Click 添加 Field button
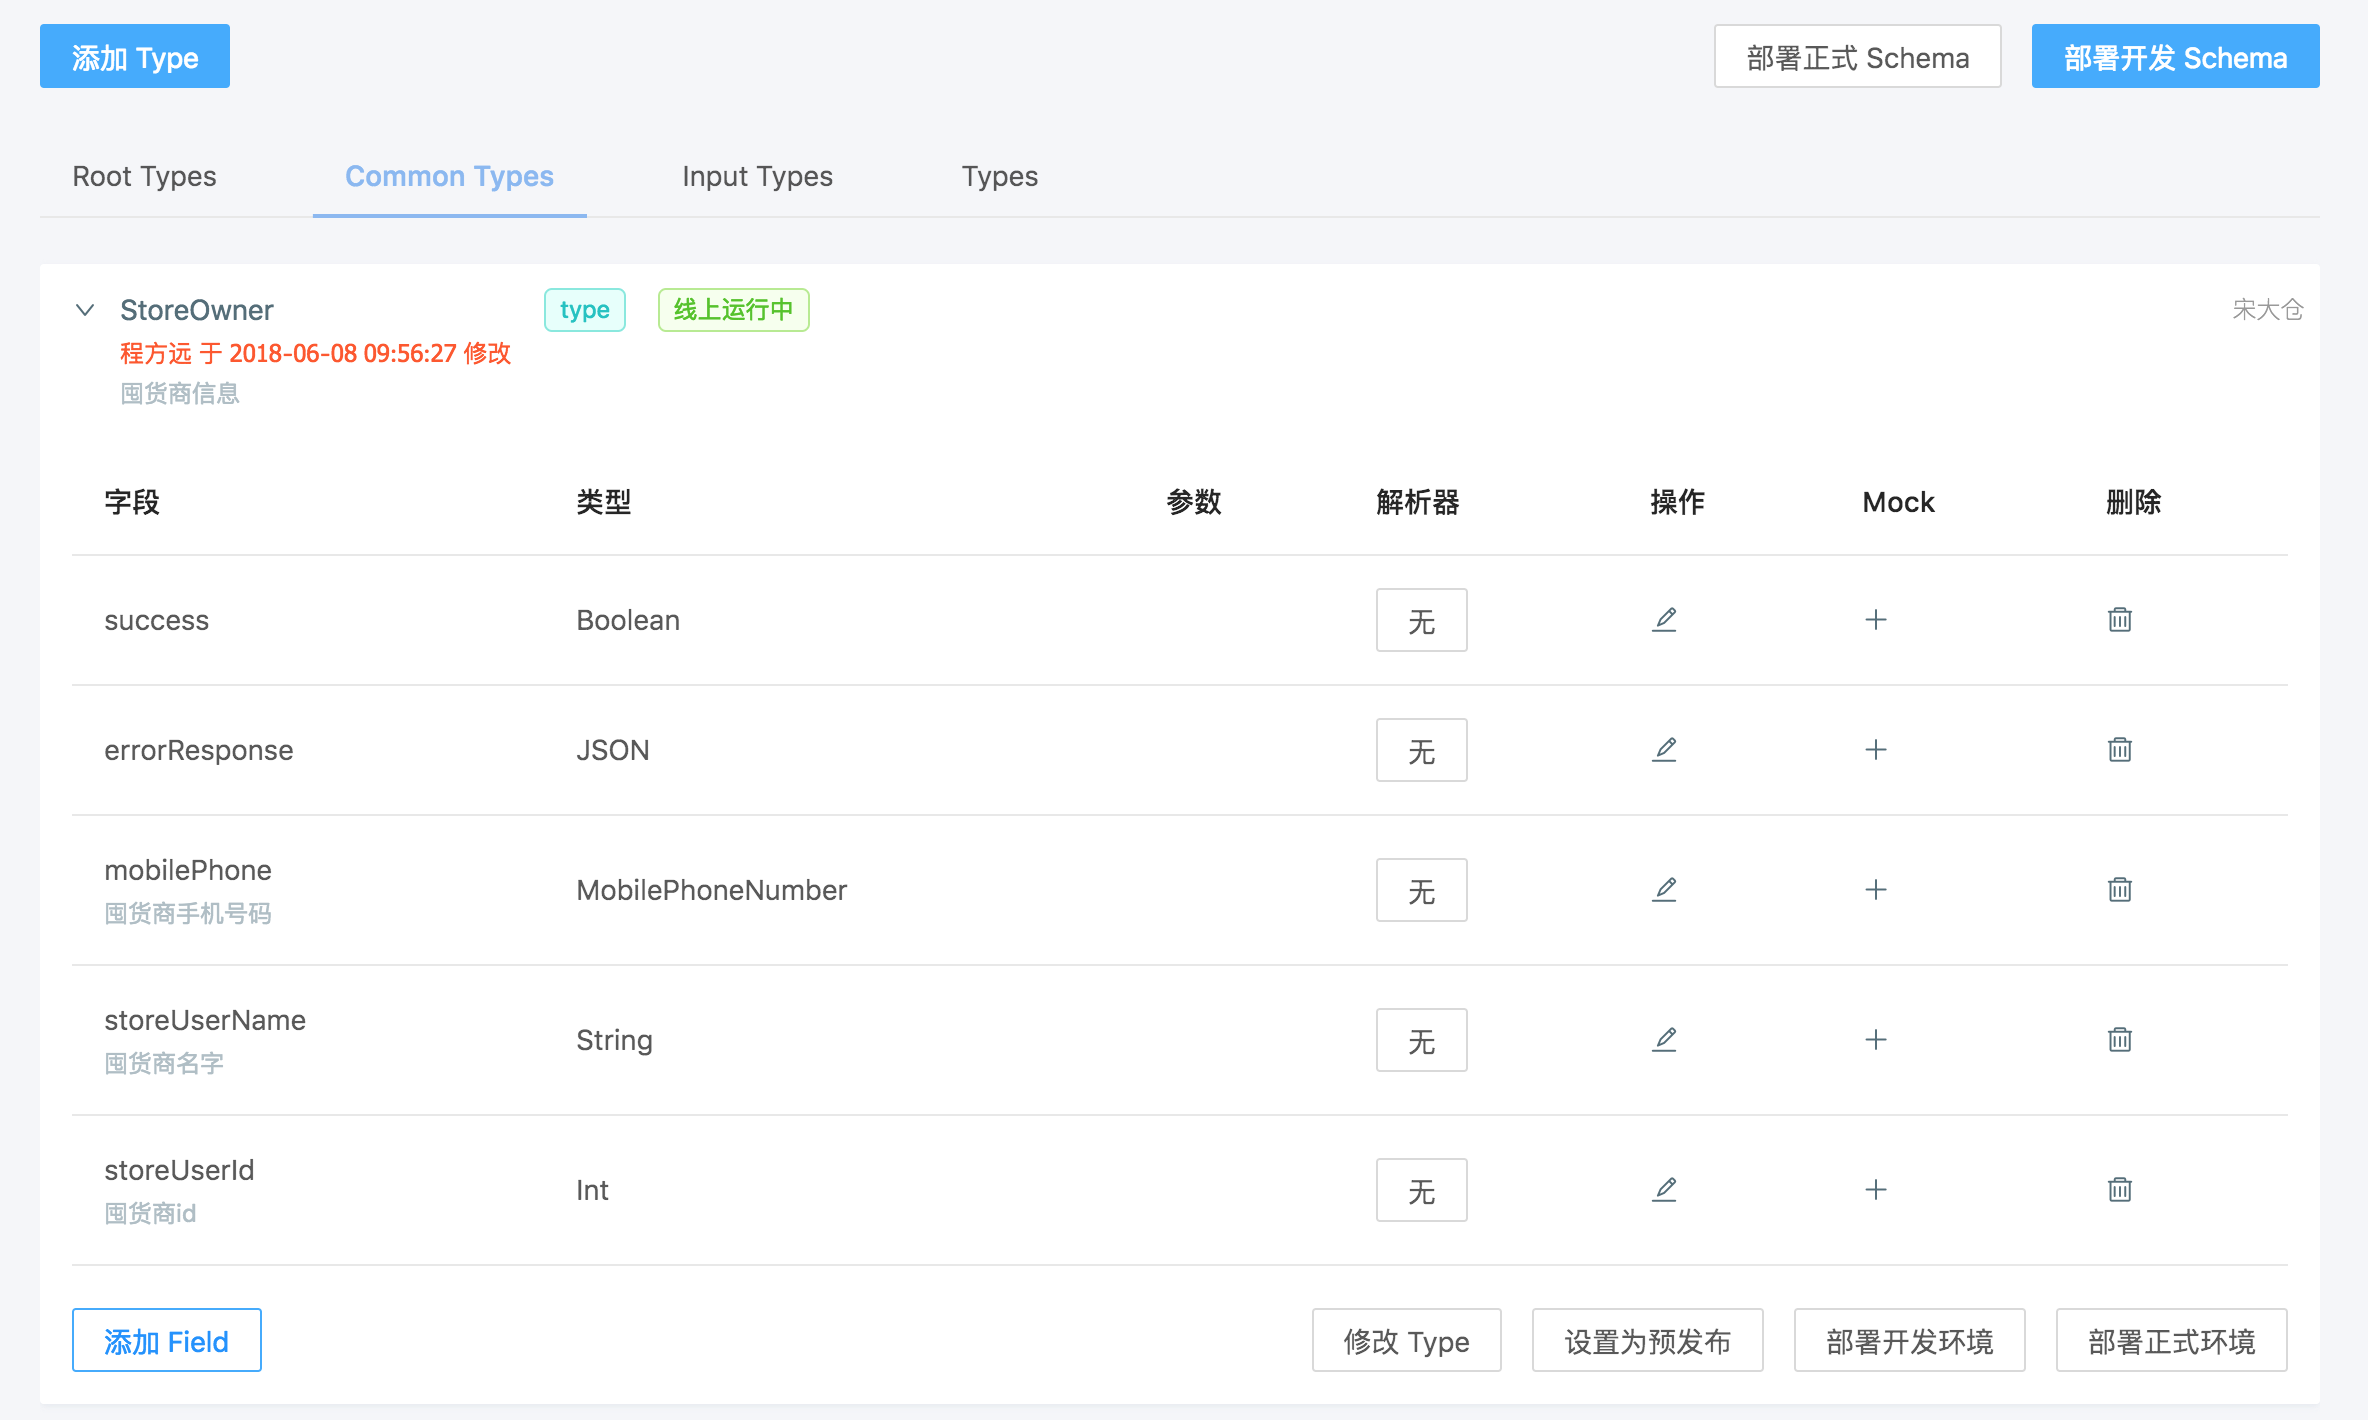 [167, 1341]
